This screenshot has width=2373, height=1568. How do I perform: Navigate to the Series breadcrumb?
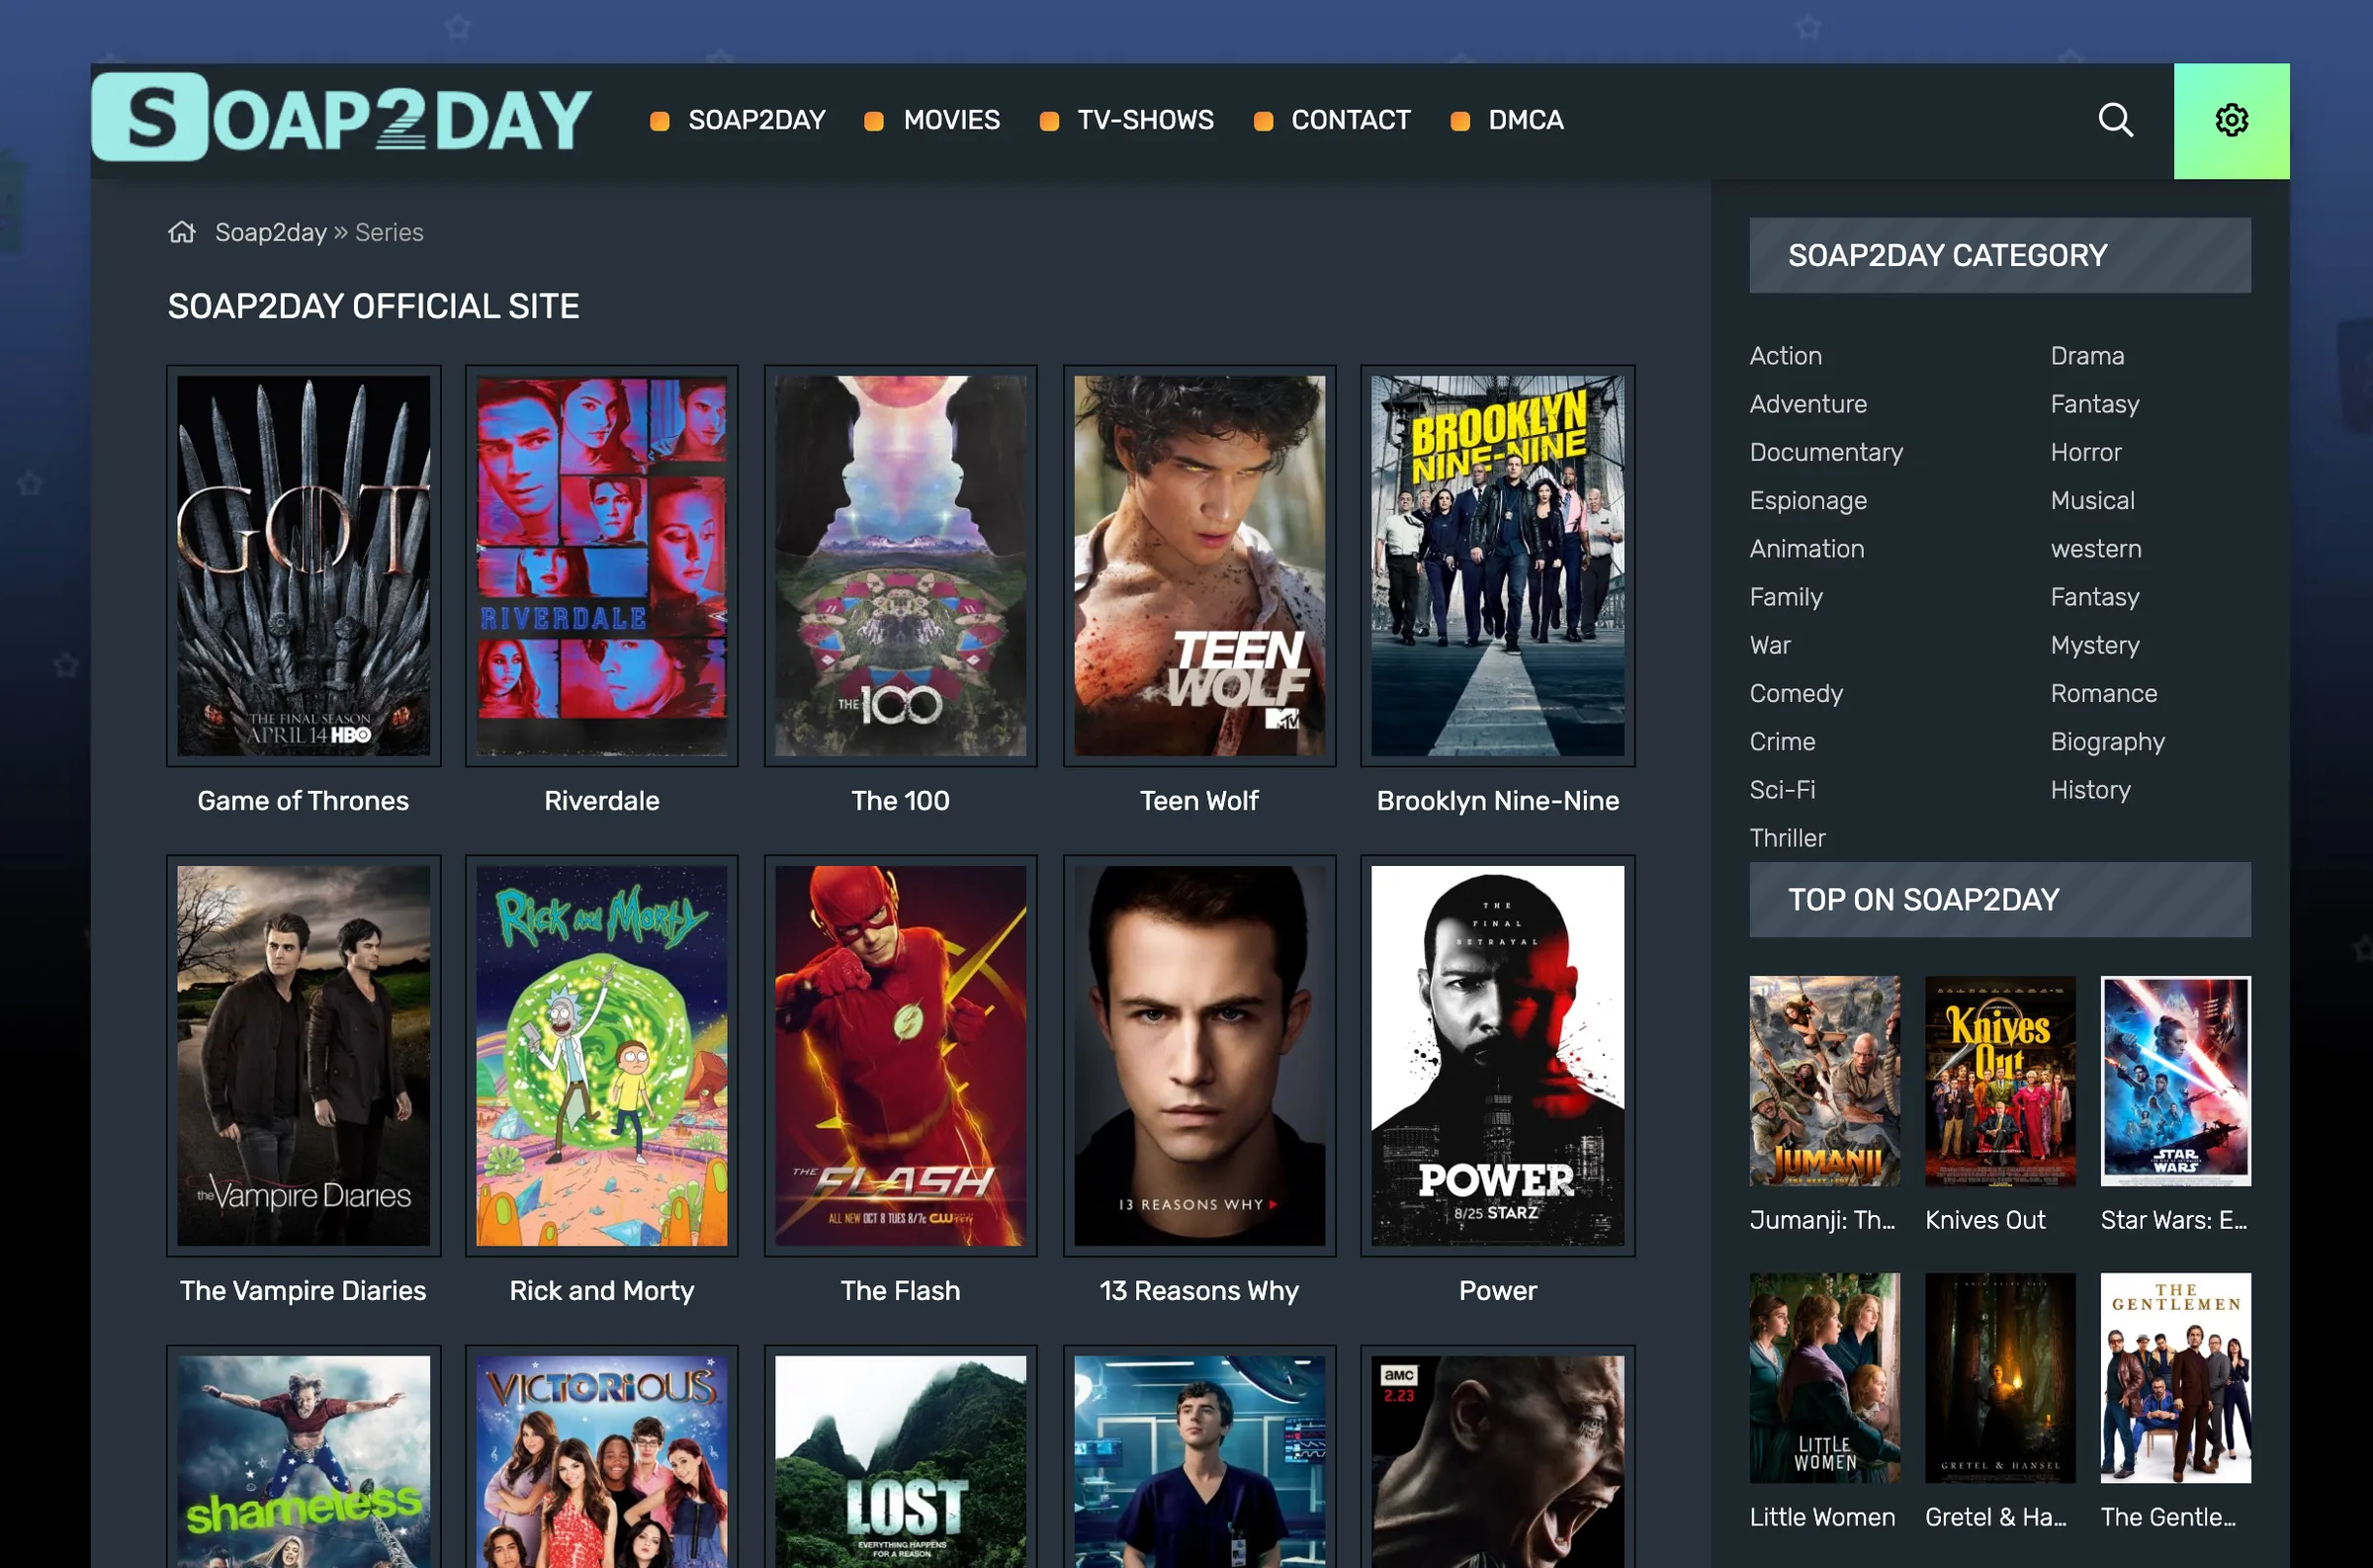(x=389, y=229)
